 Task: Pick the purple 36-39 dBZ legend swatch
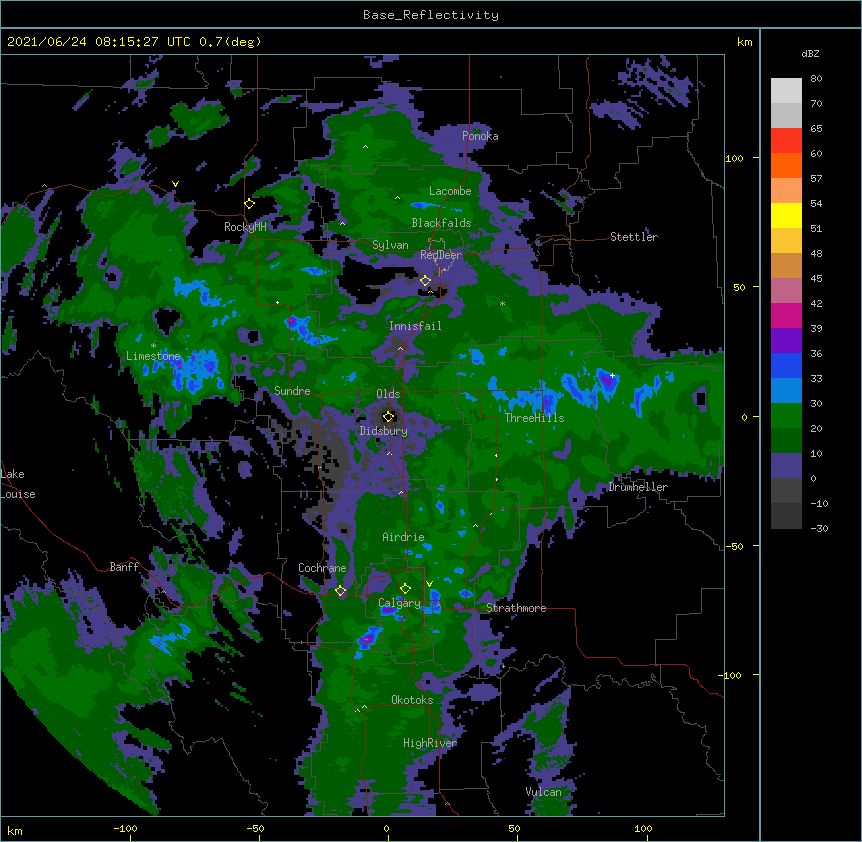pos(786,341)
